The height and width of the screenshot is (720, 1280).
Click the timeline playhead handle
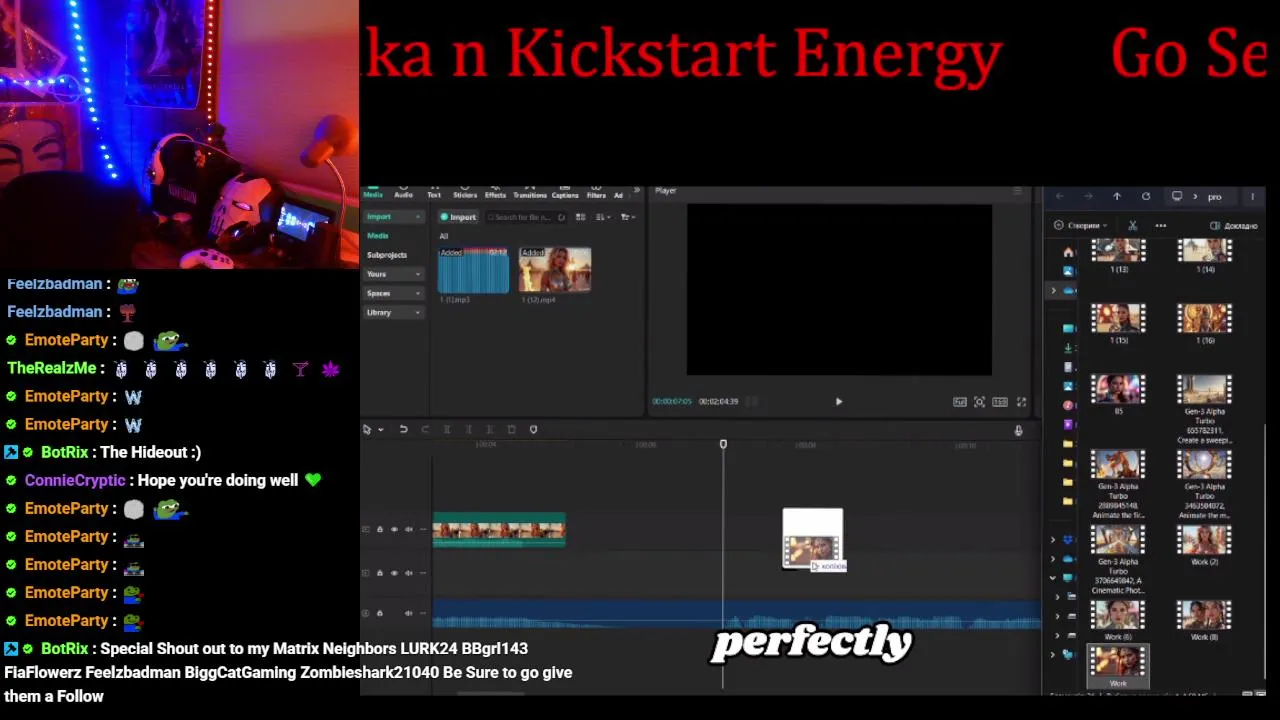(x=723, y=444)
